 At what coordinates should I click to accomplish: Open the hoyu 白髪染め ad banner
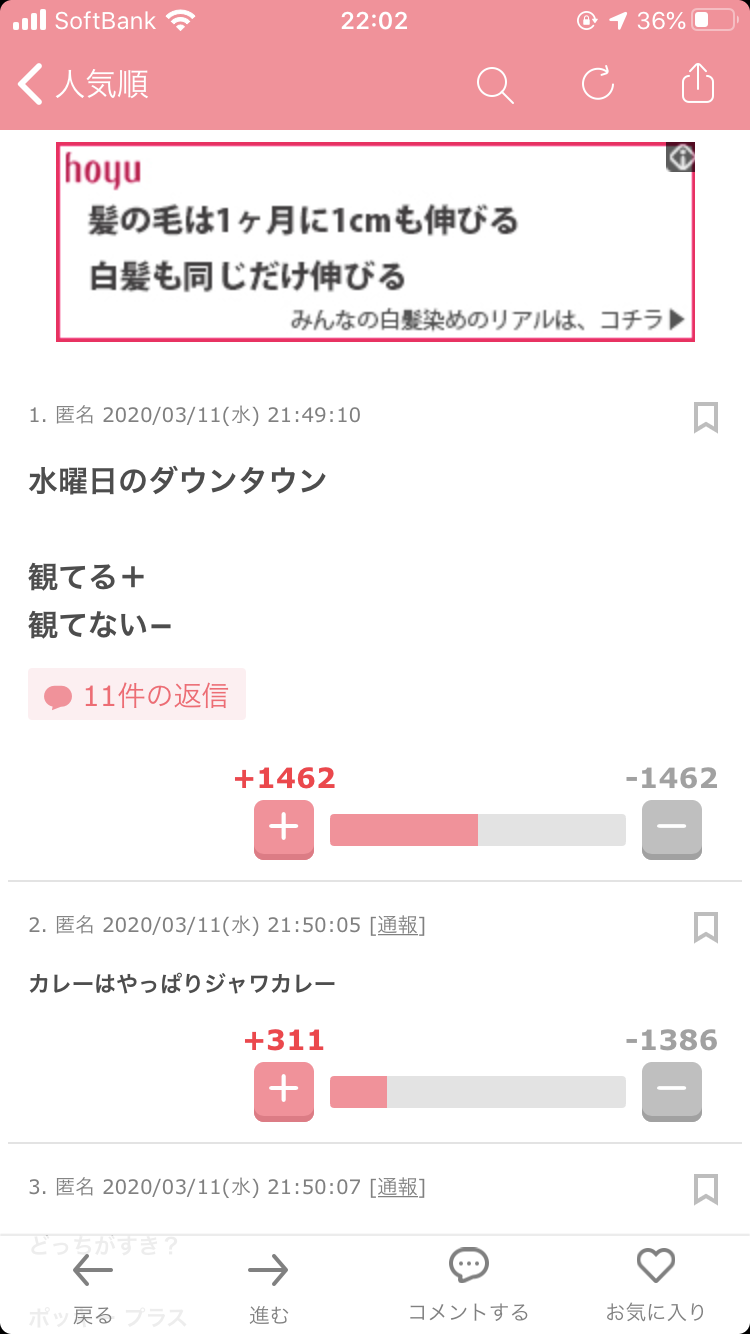point(375,242)
